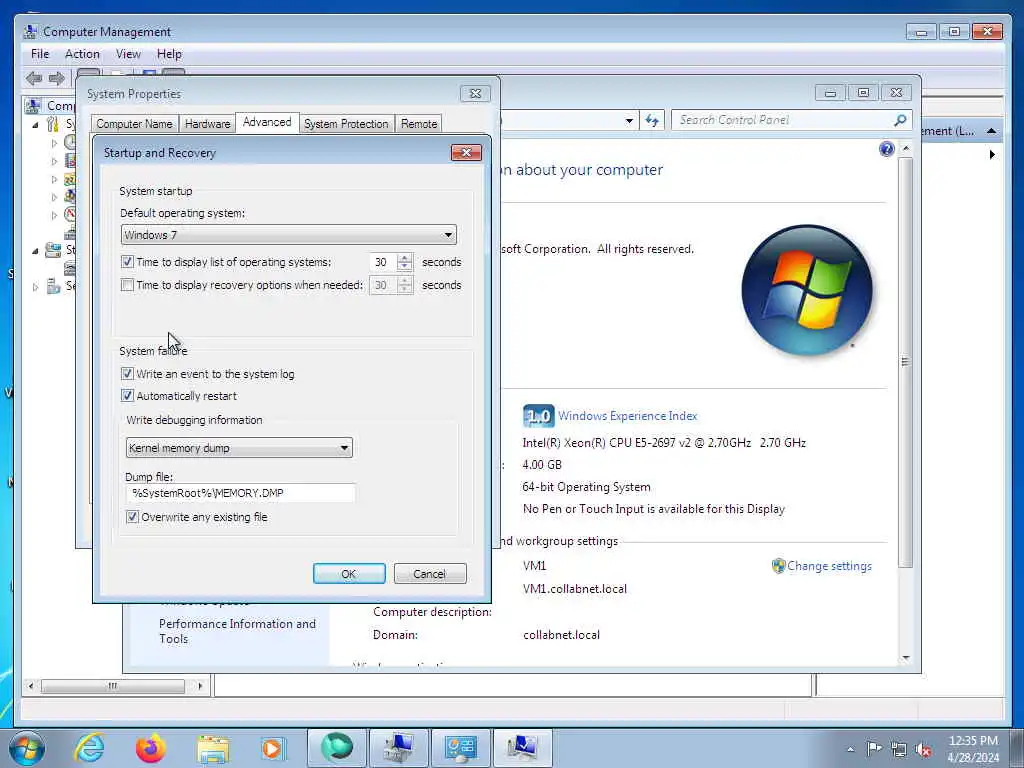Click the Control Panel vertical scrollbar thumb

pos(904,361)
